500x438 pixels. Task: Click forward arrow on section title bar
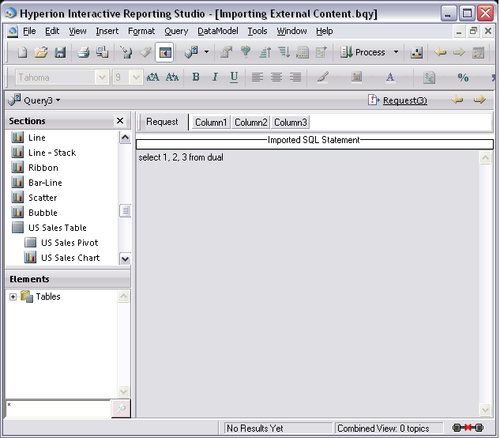[x=479, y=100]
